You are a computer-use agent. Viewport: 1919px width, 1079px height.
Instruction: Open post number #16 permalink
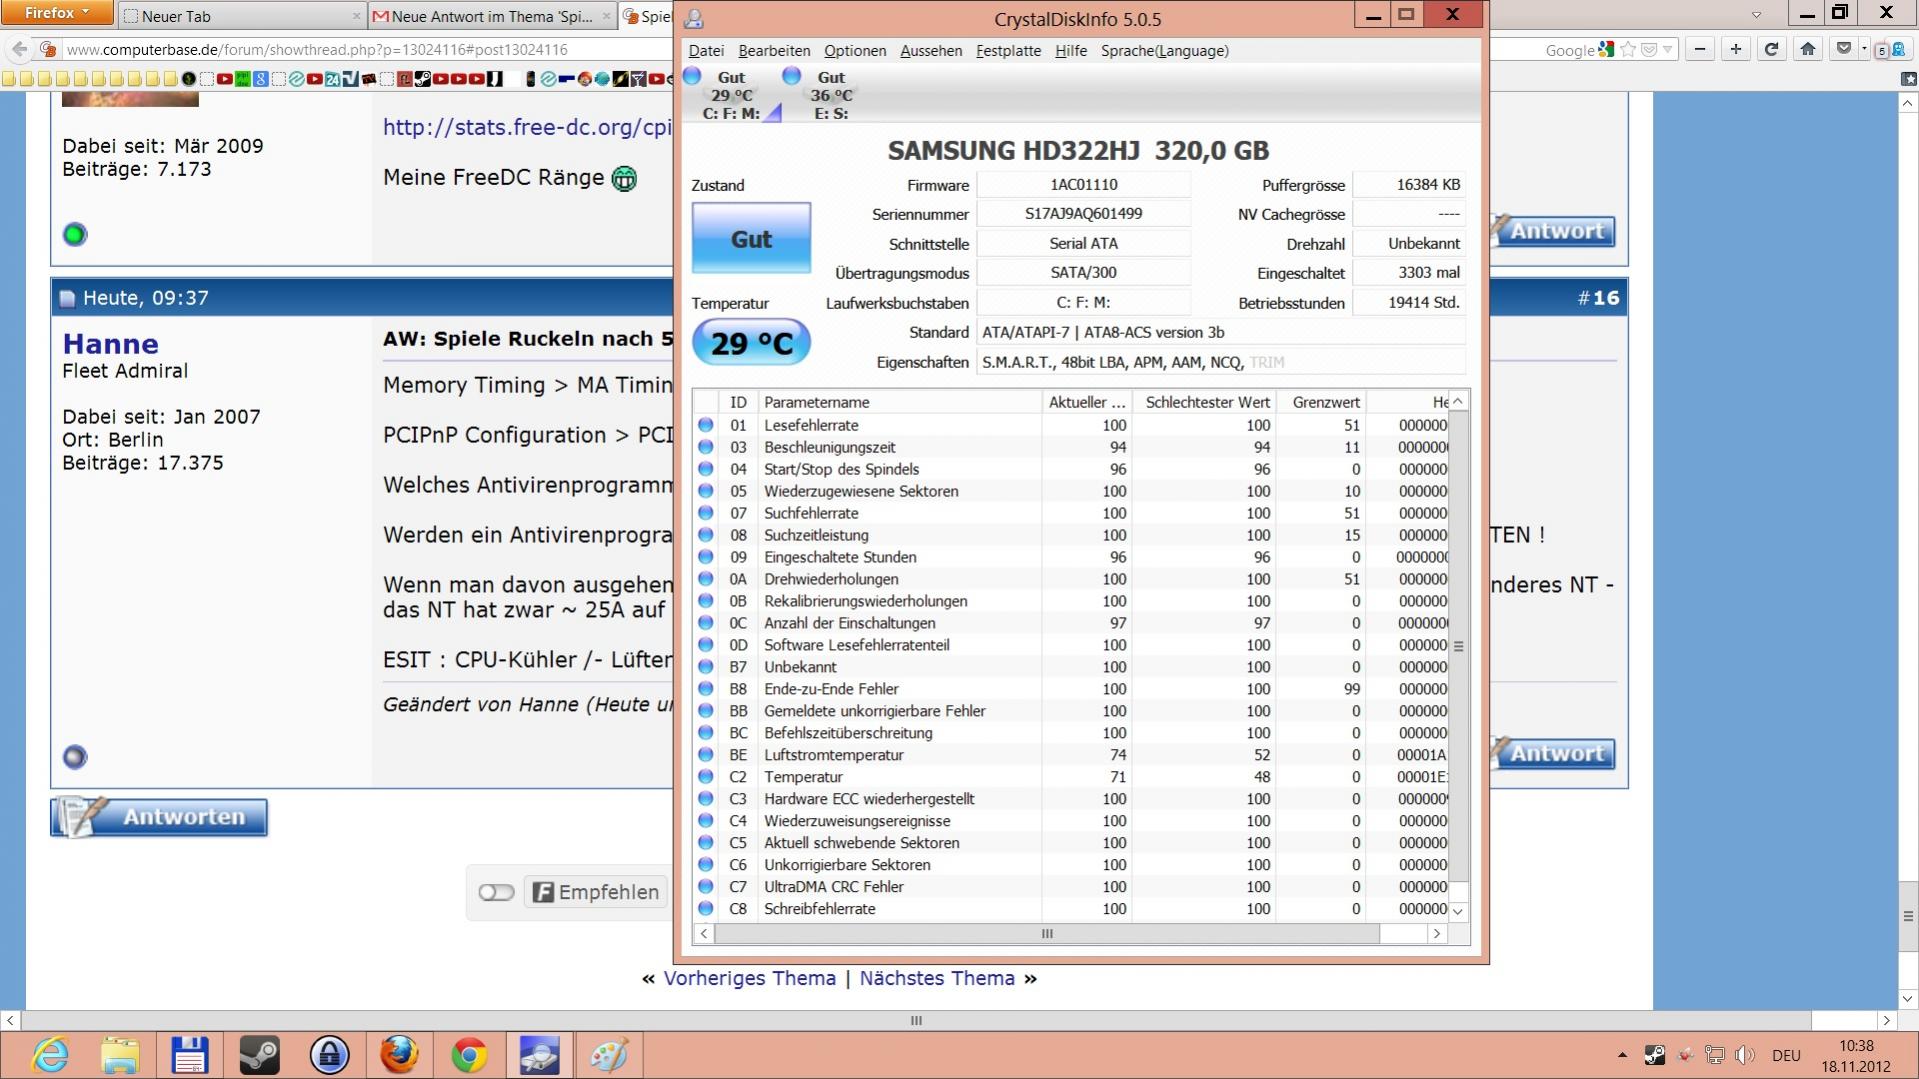[1597, 298]
